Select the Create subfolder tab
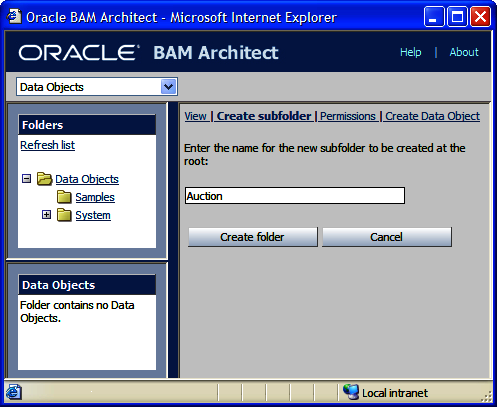 [x=264, y=116]
